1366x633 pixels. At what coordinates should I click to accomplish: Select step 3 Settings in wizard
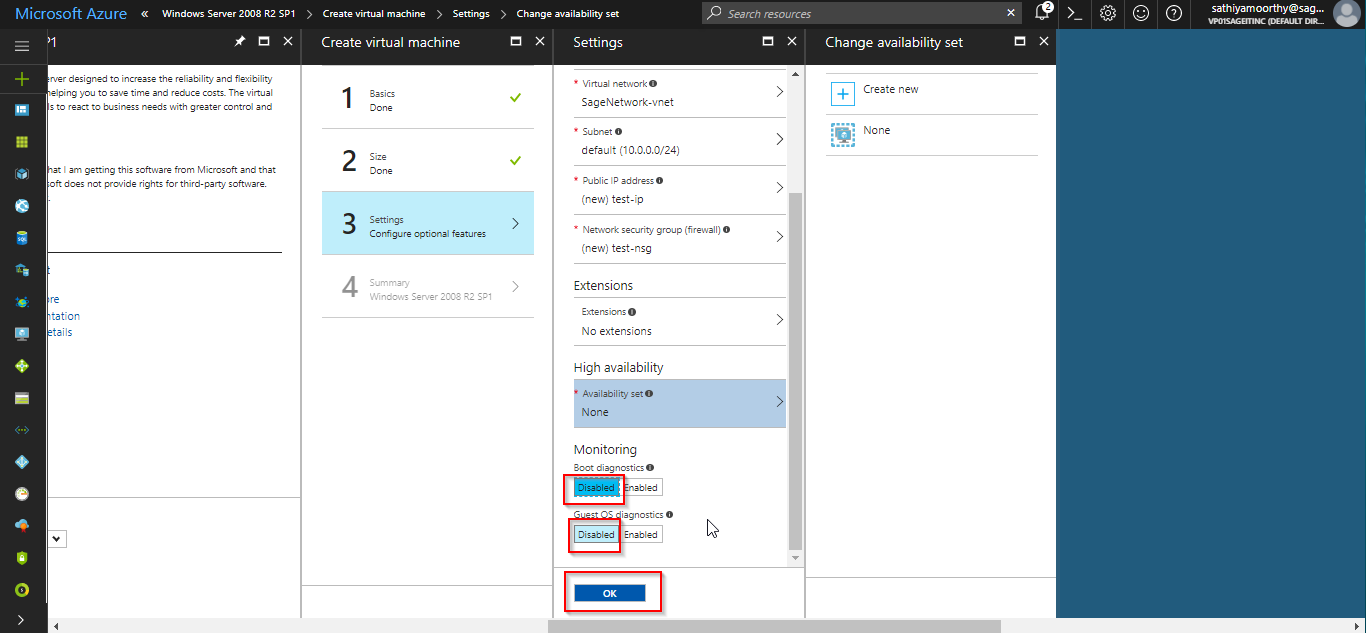click(427, 226)
